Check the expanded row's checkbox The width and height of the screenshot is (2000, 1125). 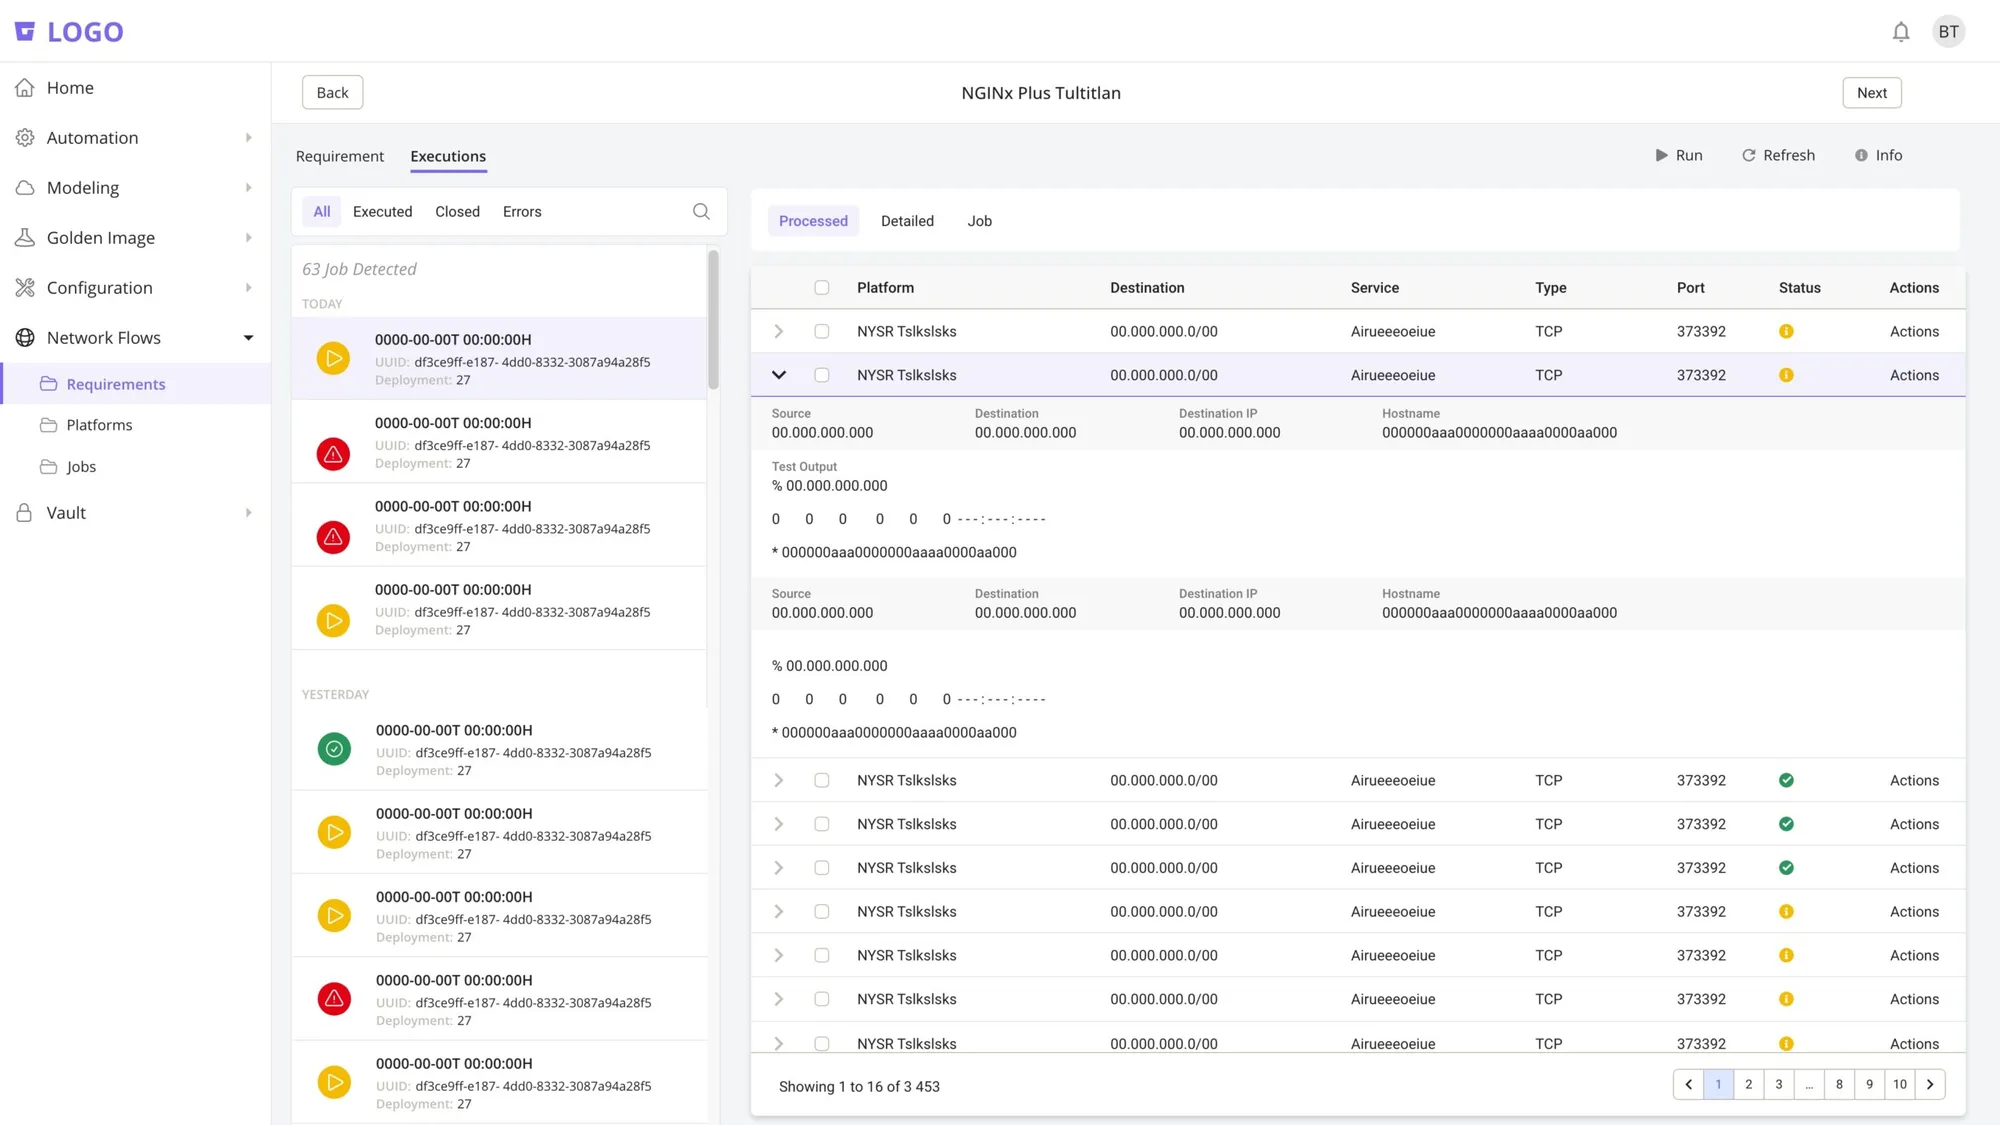822,375
